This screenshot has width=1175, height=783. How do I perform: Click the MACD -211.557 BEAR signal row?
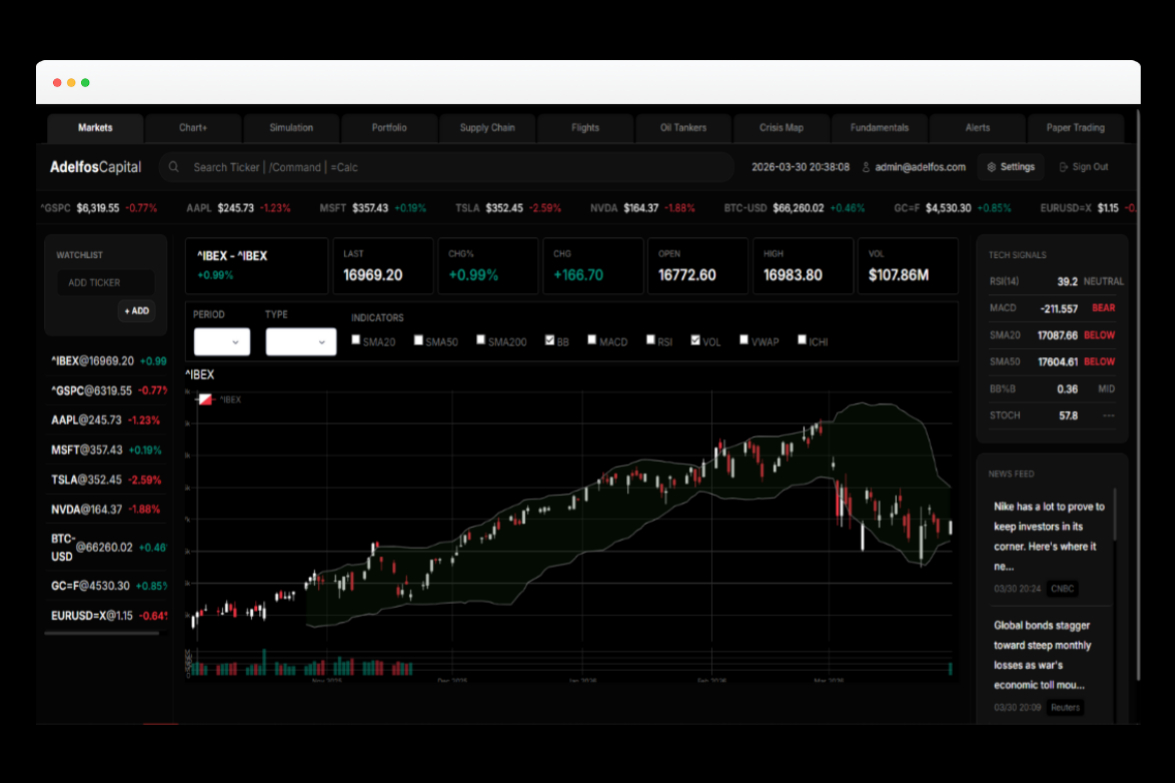1052,308
